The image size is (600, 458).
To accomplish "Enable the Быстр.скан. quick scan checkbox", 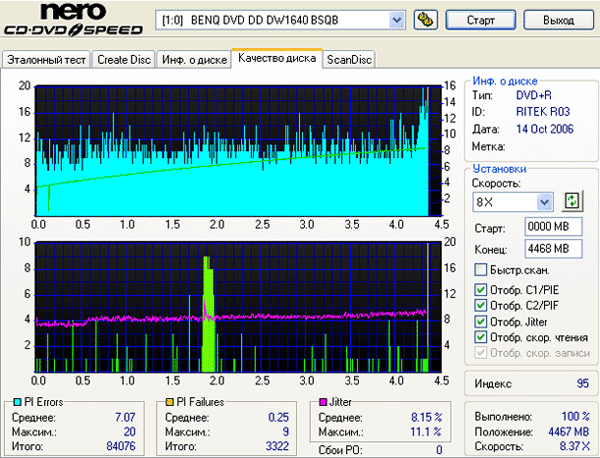I will 481,270.
